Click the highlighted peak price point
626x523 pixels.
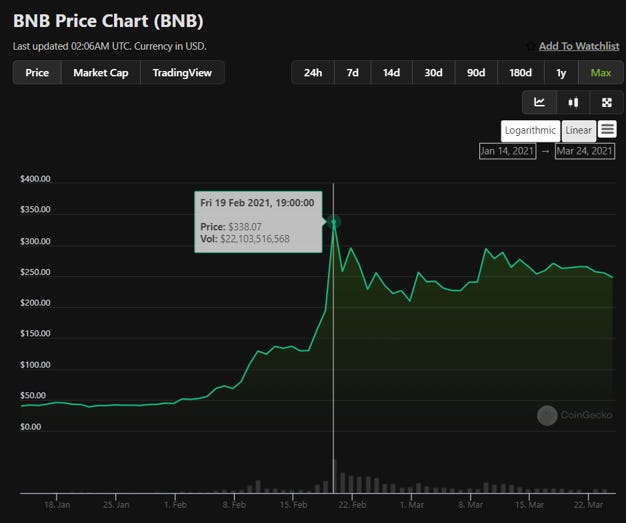click(x=334, y=221)
